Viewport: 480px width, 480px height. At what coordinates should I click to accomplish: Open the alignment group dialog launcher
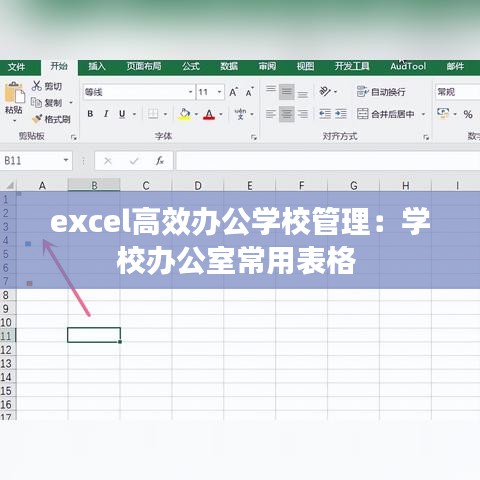[x=426, y=137]
